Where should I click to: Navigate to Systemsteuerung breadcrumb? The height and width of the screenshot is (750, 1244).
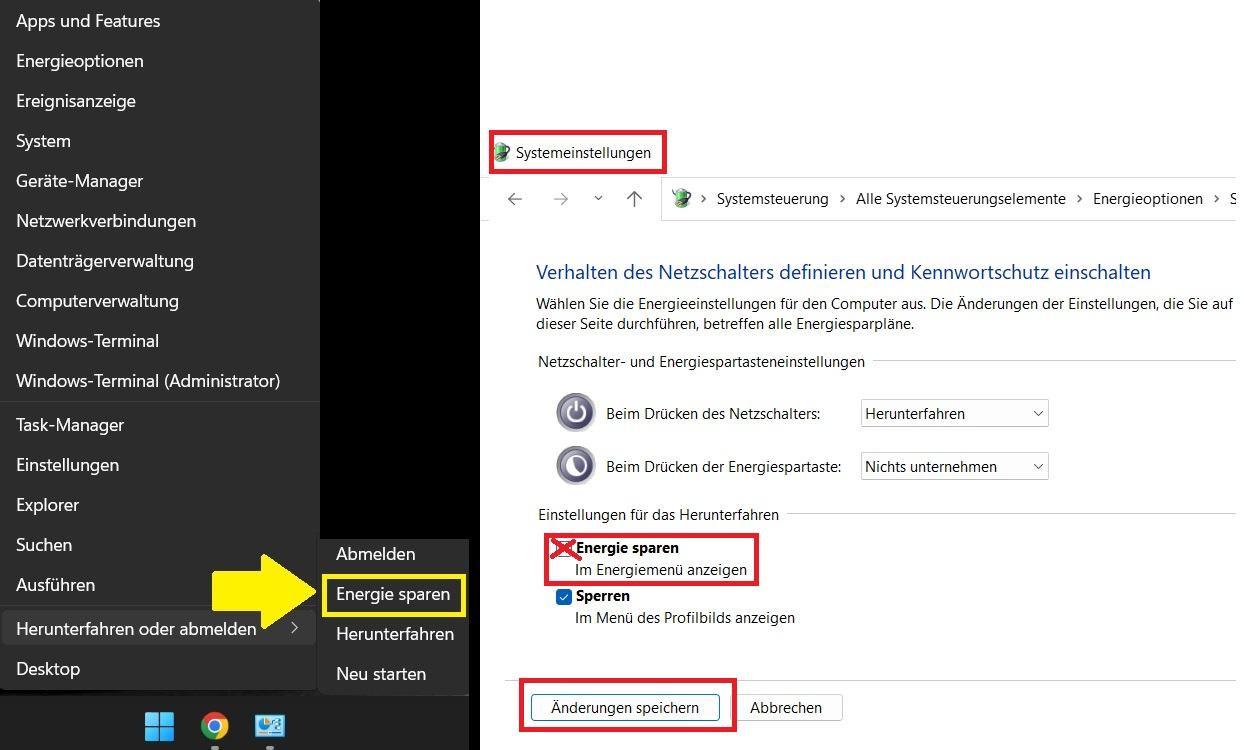point(772,199)
